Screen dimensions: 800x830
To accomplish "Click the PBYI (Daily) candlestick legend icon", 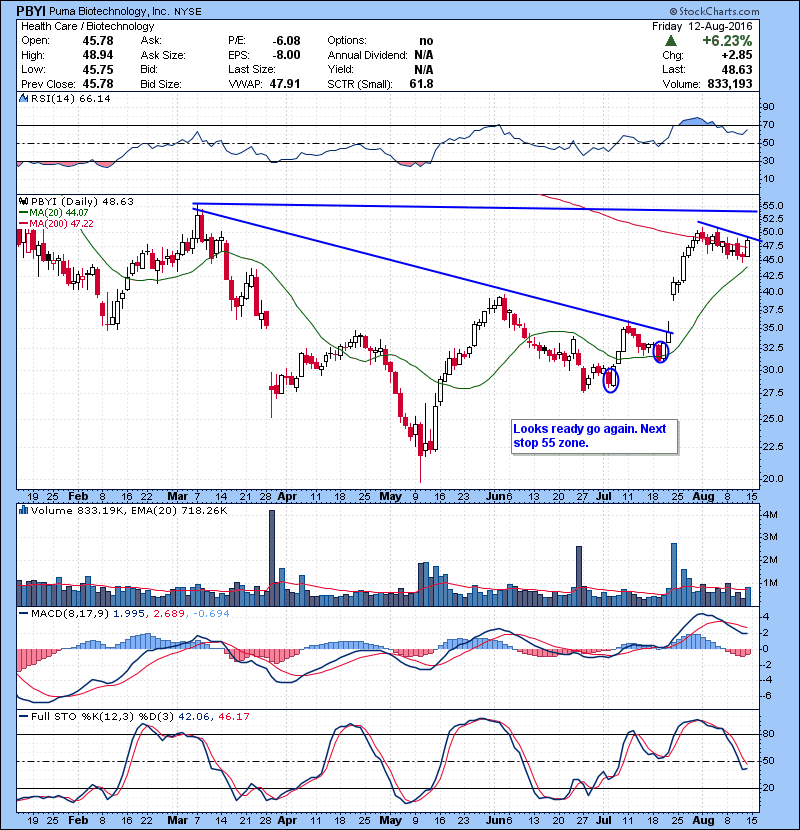I will [23, 202].
